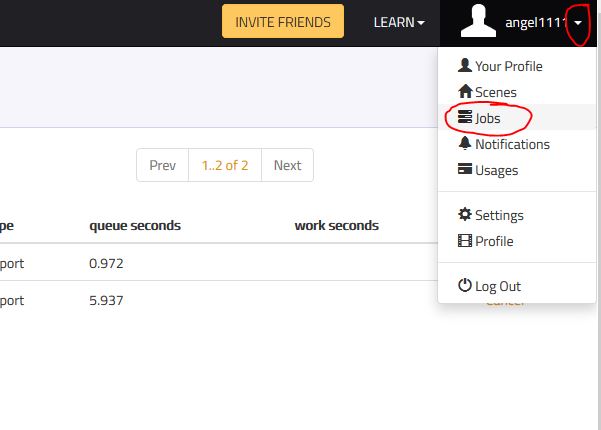Click the INVITE FRIENDS button

[283, 21]
